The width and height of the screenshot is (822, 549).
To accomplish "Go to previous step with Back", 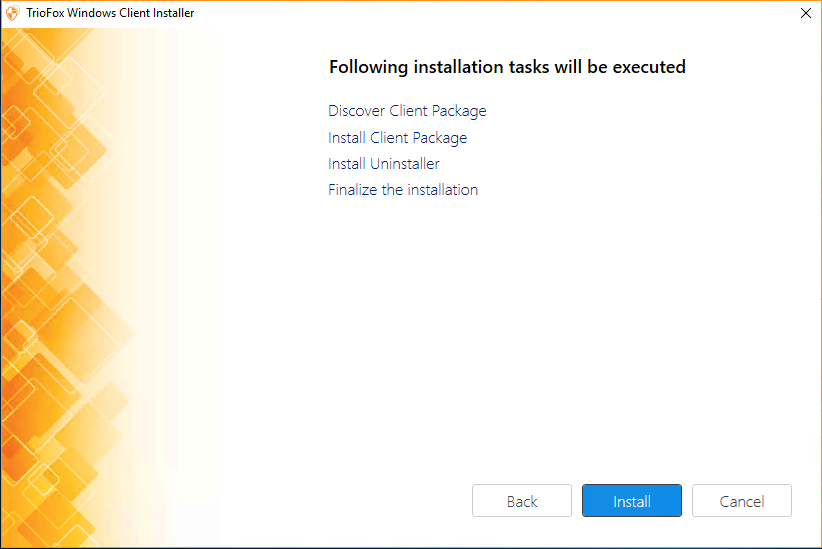I will (x=522, y=501).
